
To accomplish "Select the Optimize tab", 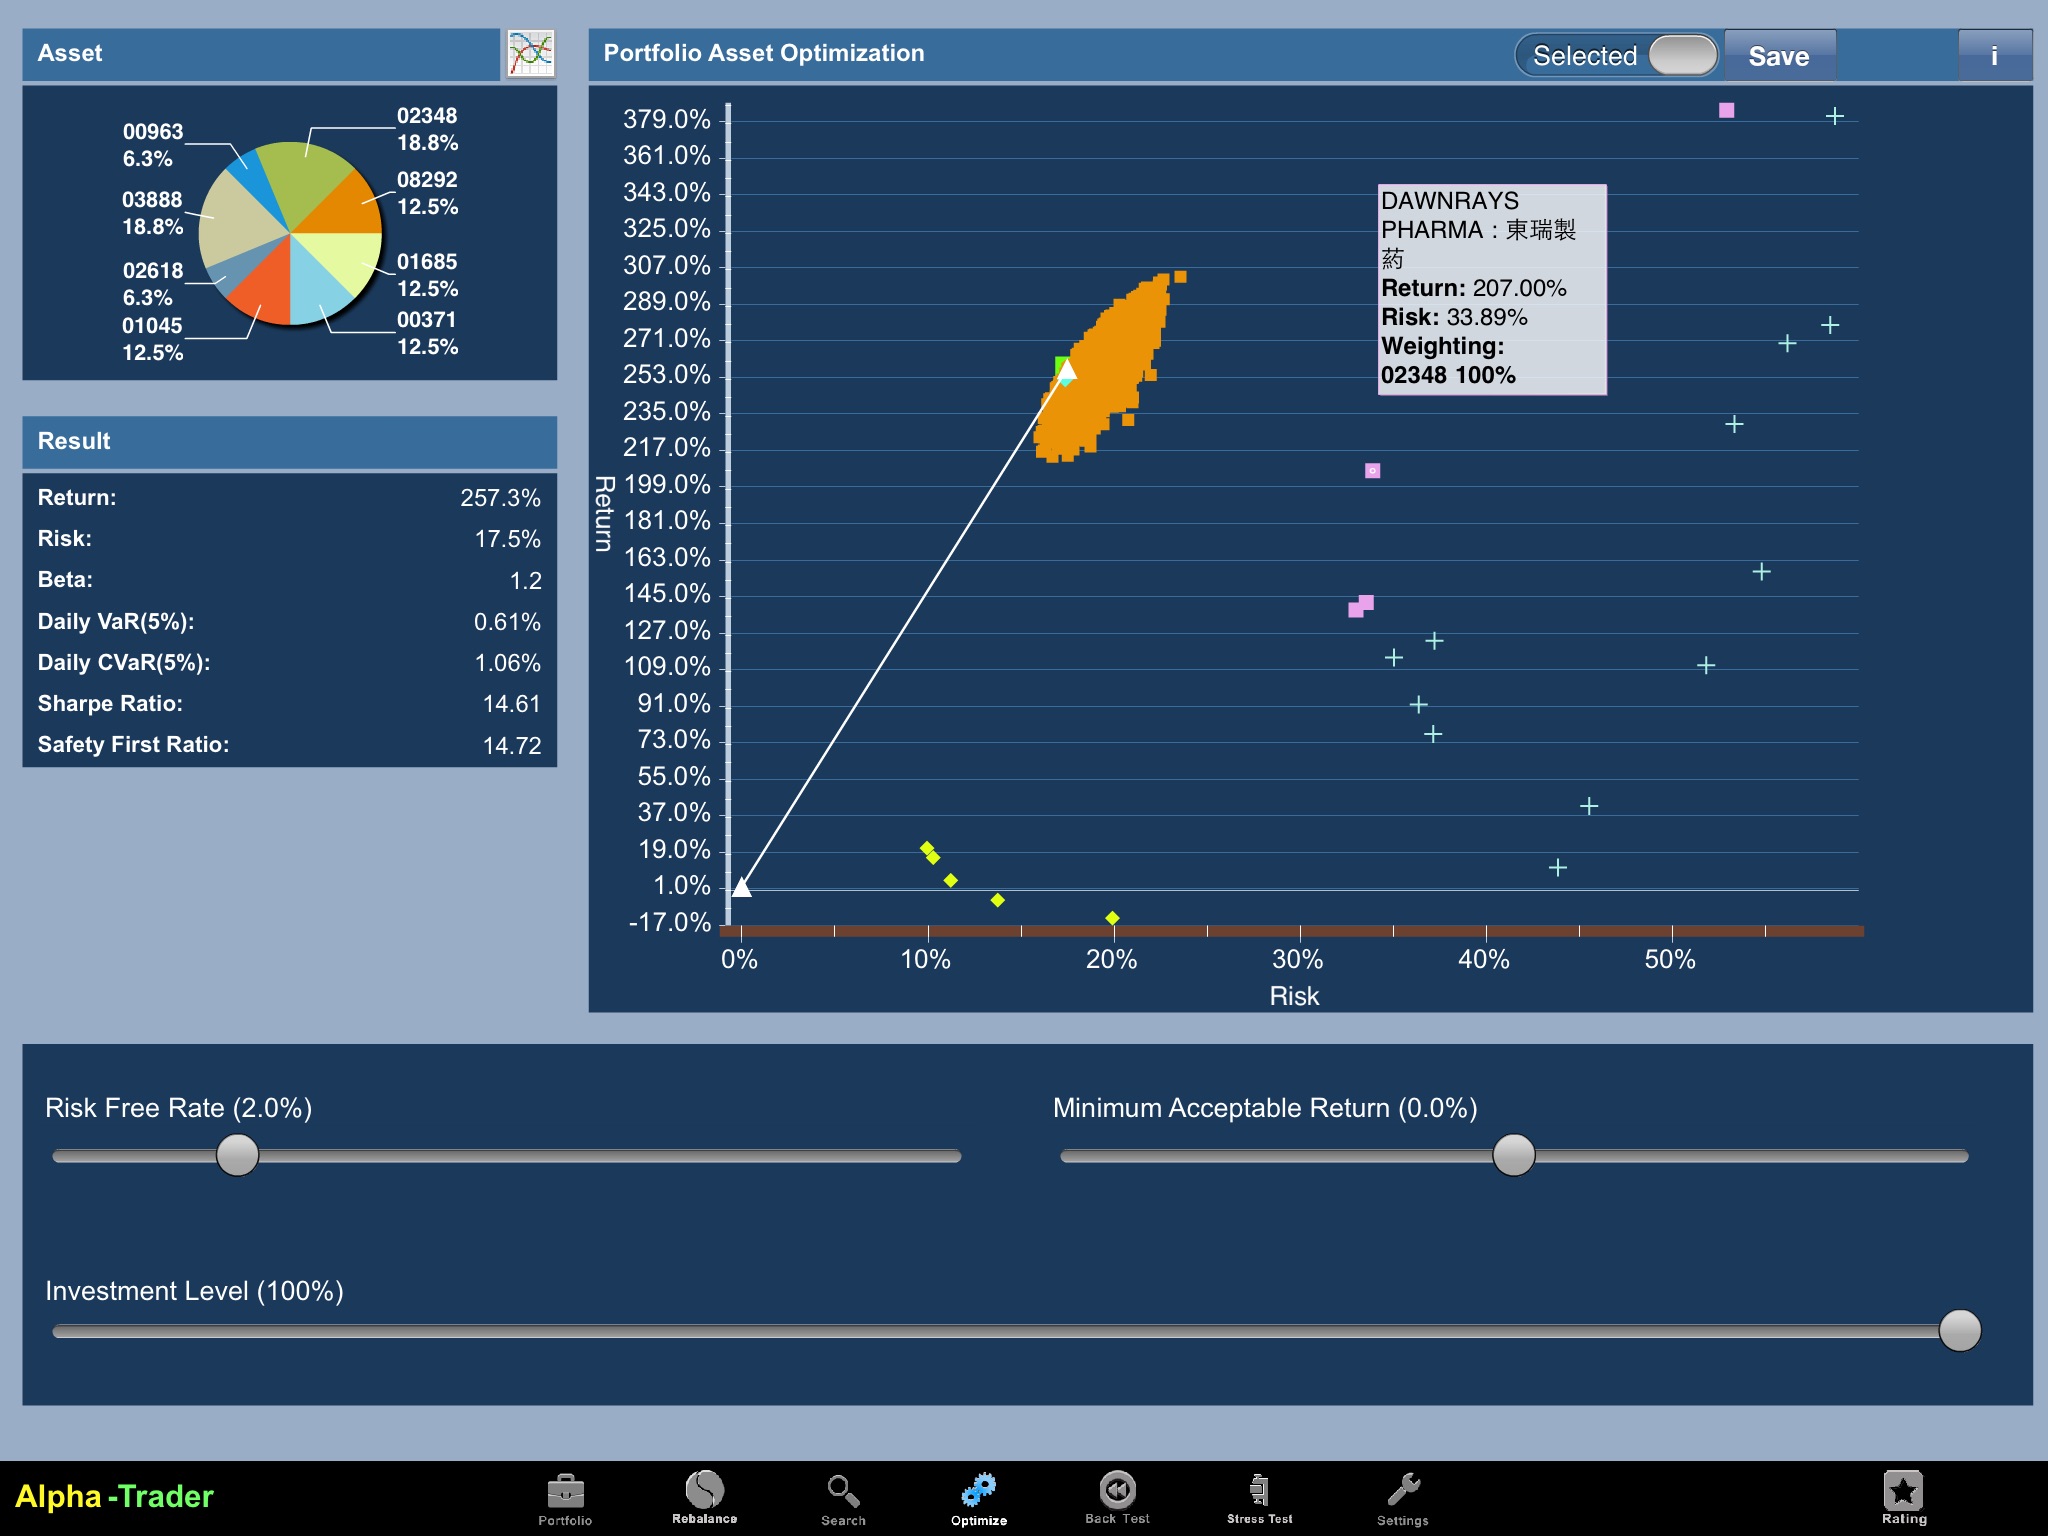I will point(979,1499).
